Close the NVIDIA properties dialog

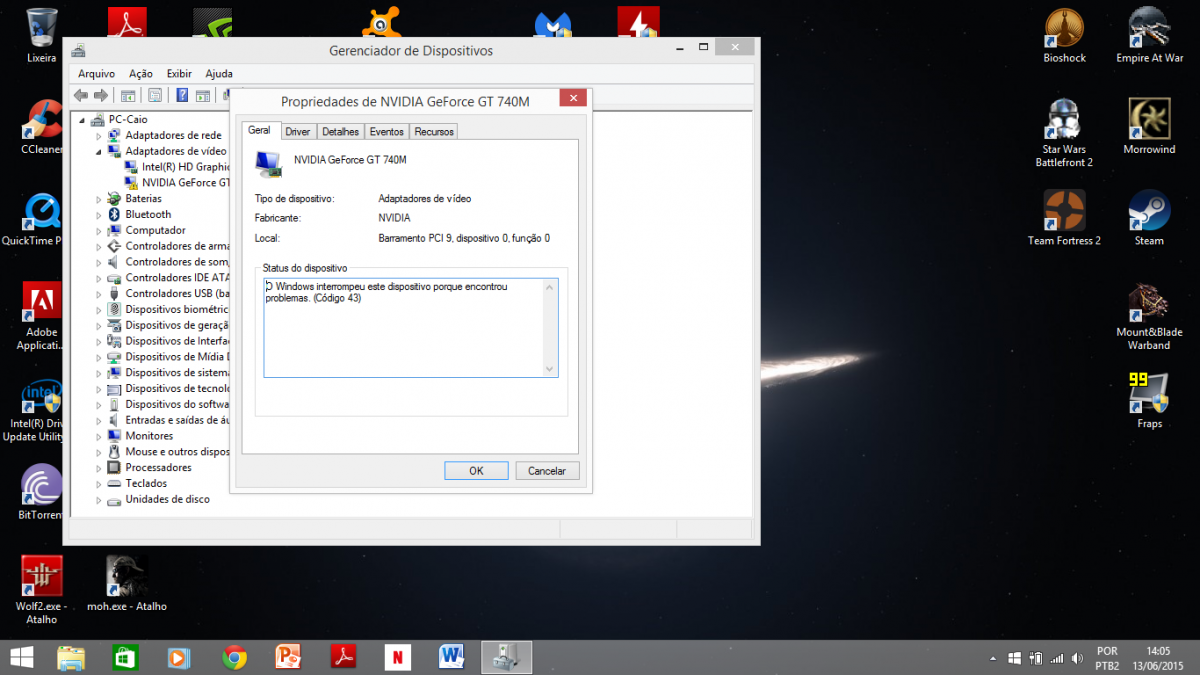click(573, 99)
